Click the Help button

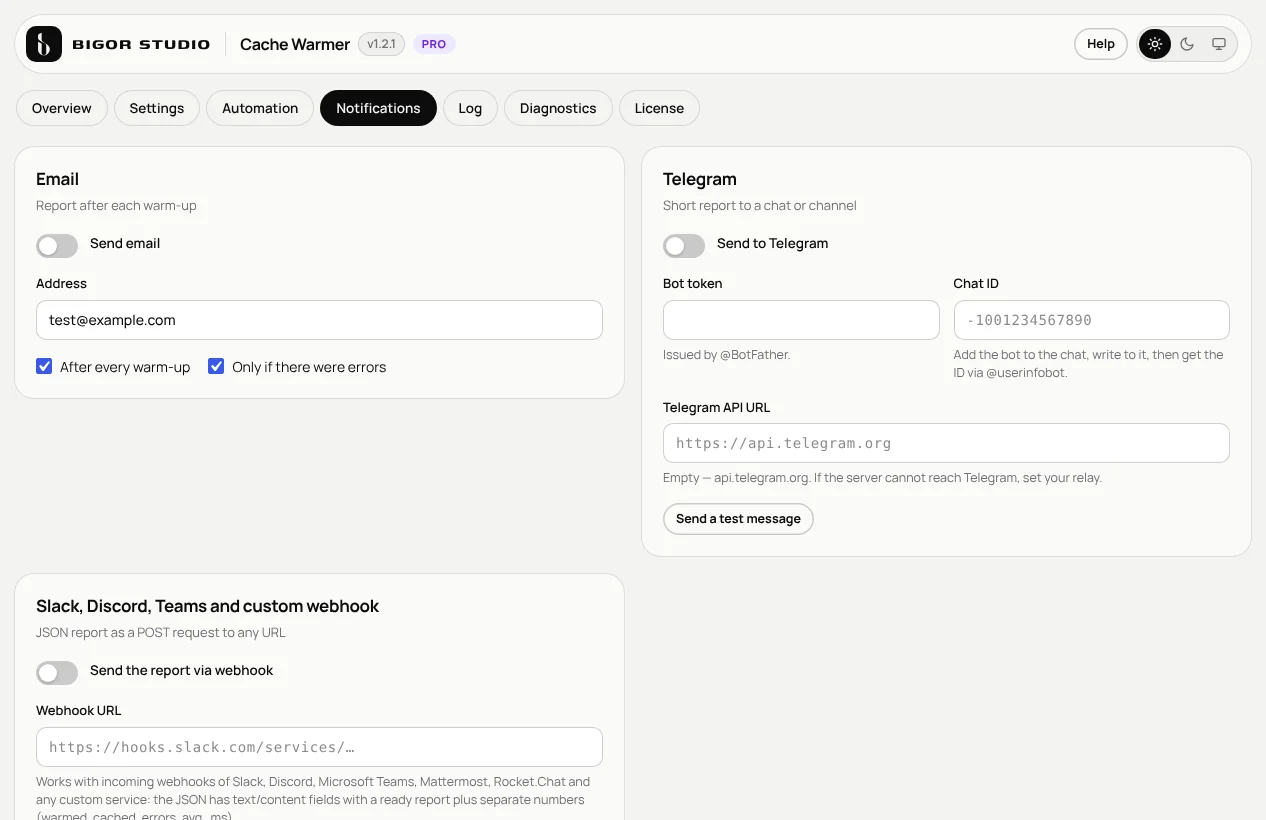pyautogui.click(x=1101, y=44)
